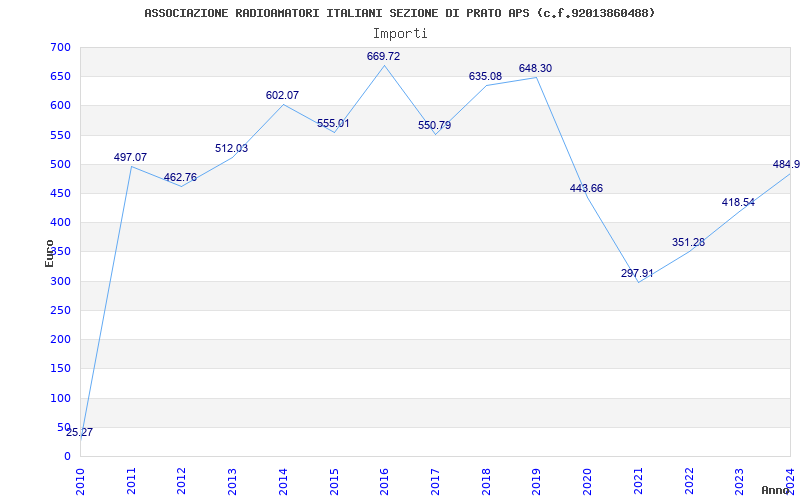Click the 2019 x-axis year label
This screenshot has width=800, height=500.
pos(537,481)
